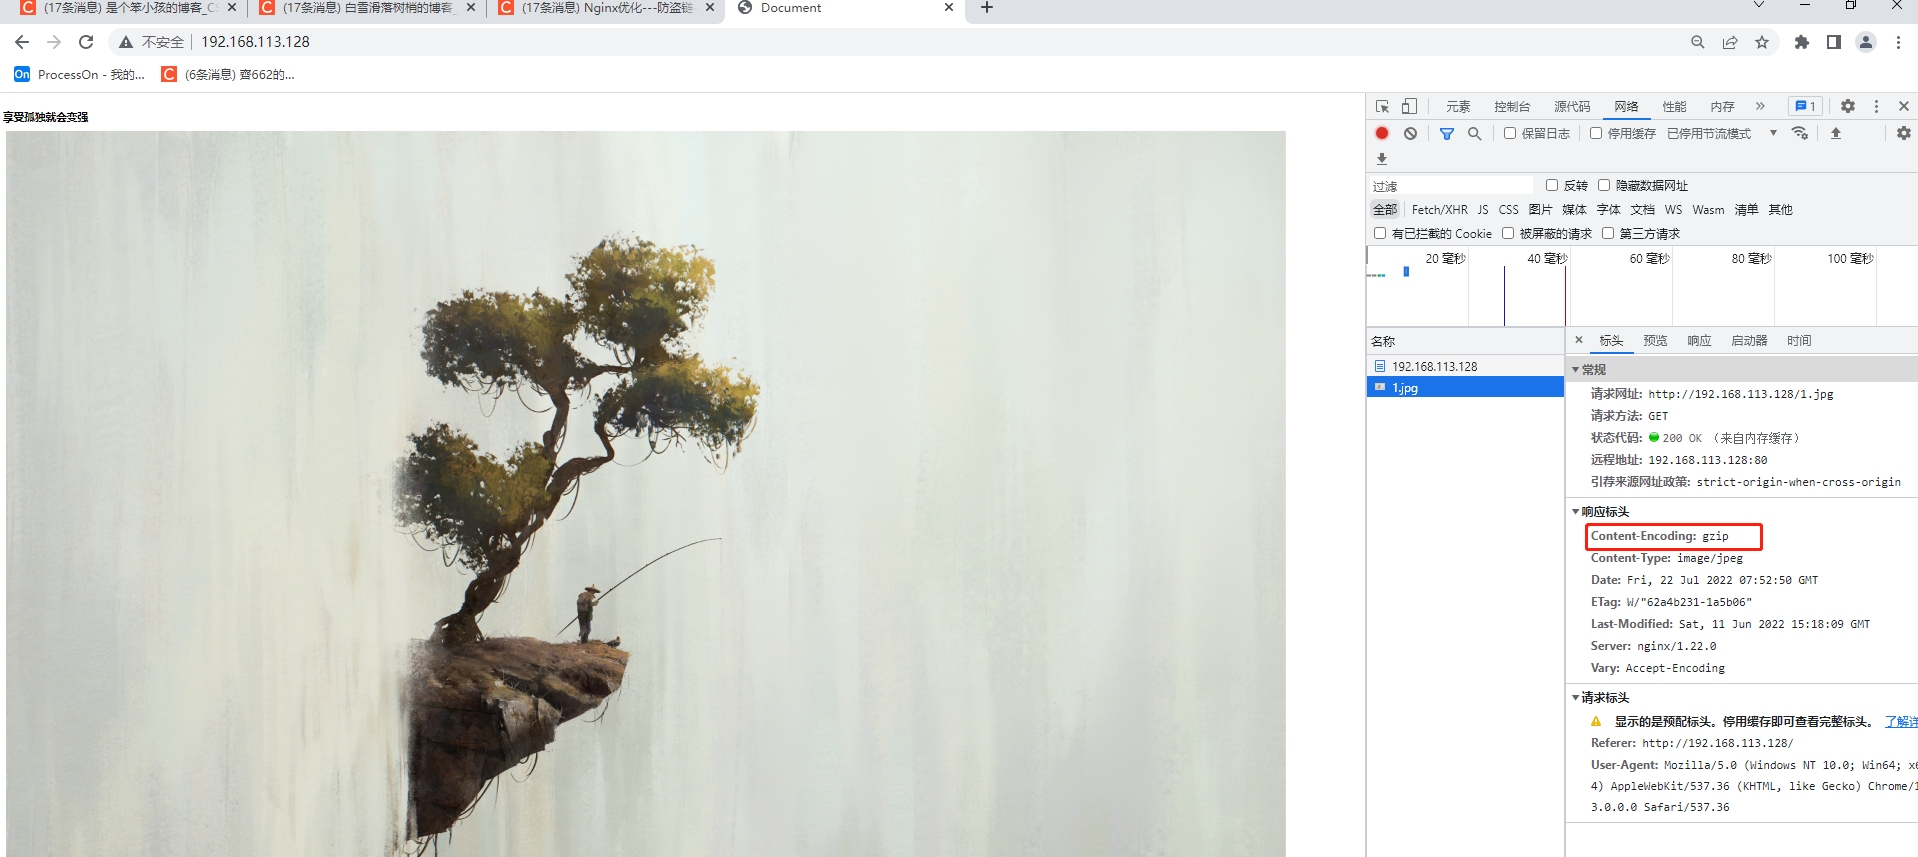1918x857 pixels.
Task: Open DevTools main settings gear
Action: click(x=1848, y=106)
